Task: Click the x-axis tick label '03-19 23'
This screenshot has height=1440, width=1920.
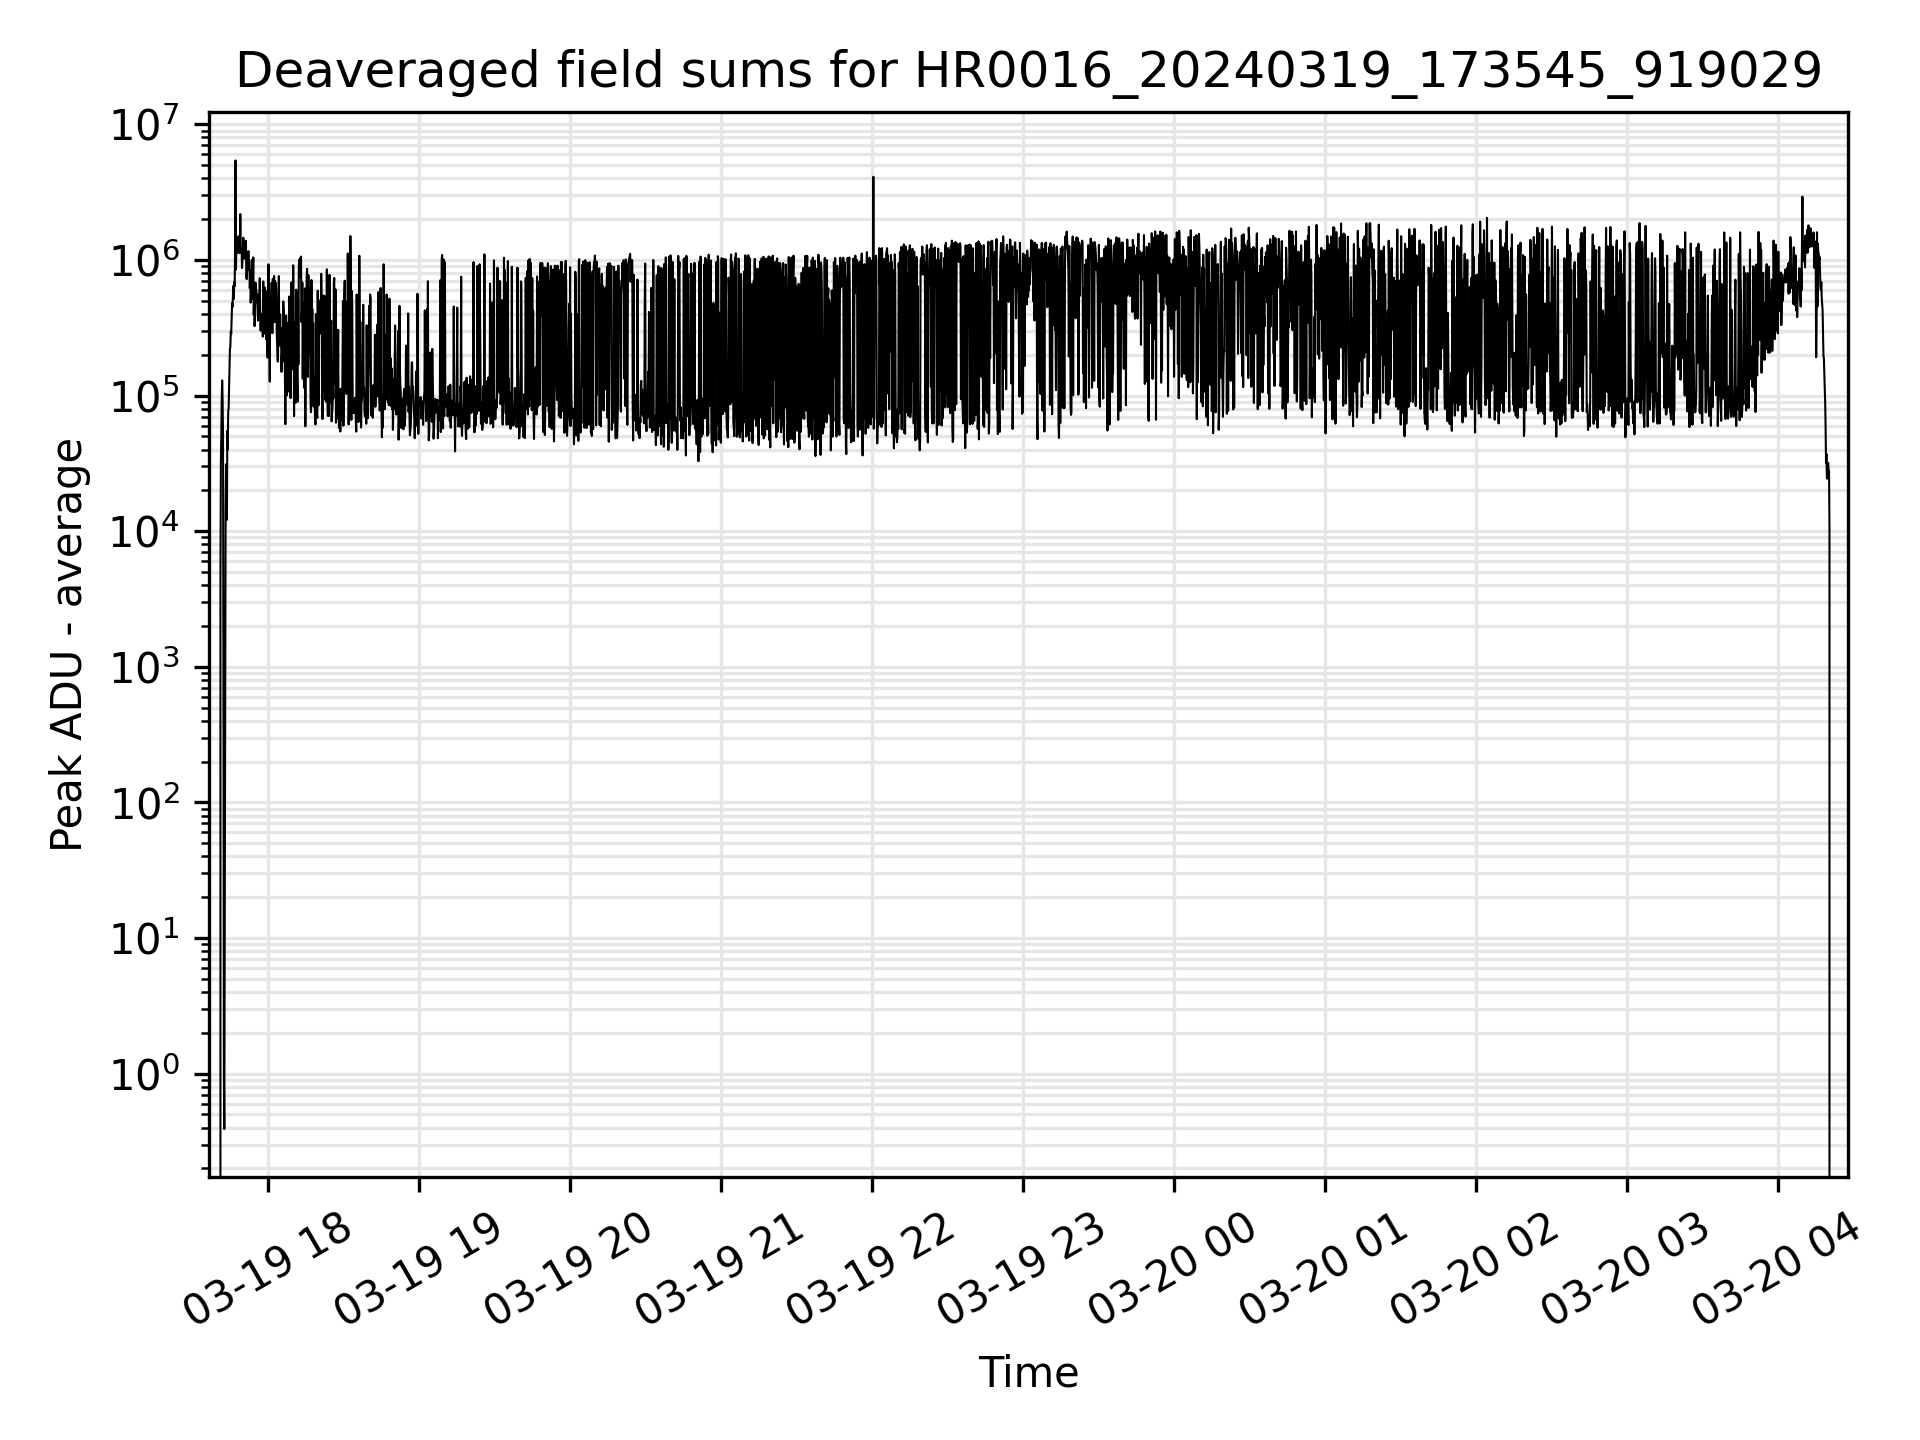Action: [x=1022, y=1270]
